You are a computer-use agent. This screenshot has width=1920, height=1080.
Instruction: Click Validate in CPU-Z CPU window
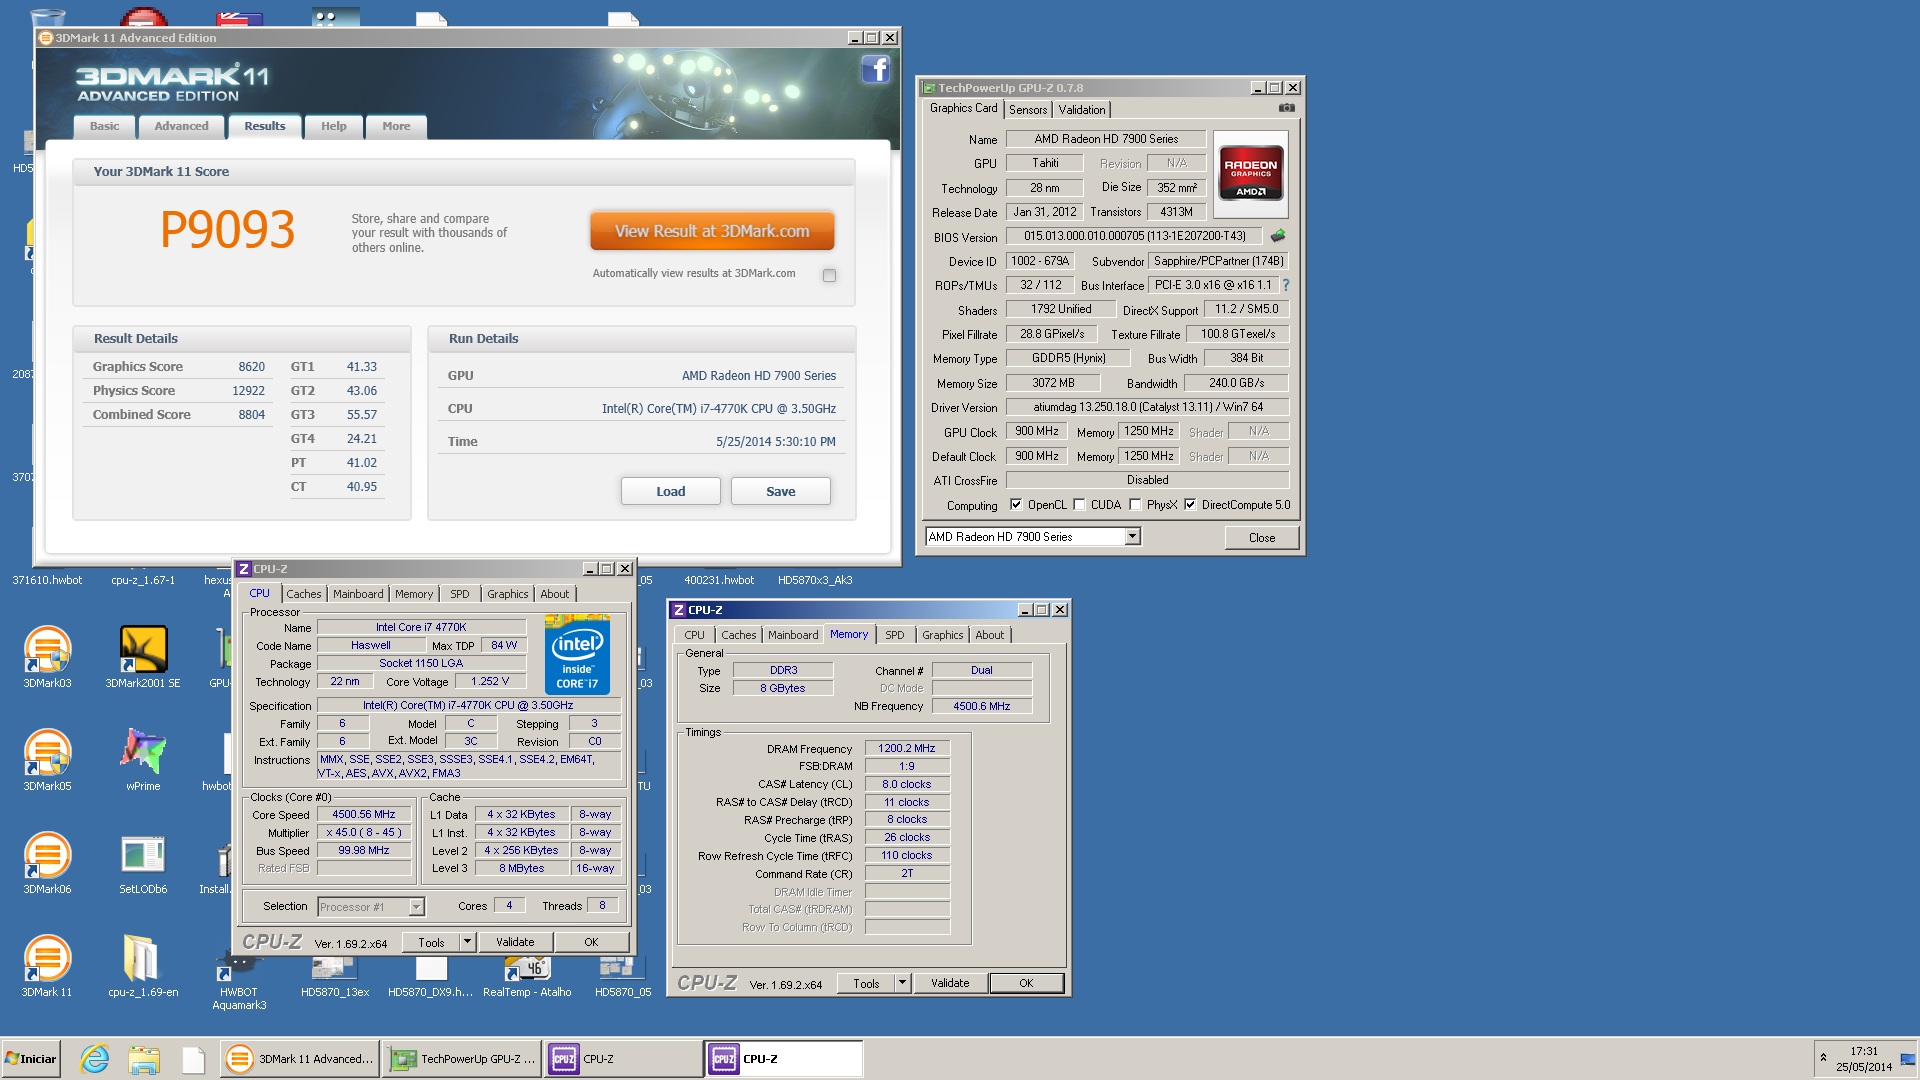(515, 942)
